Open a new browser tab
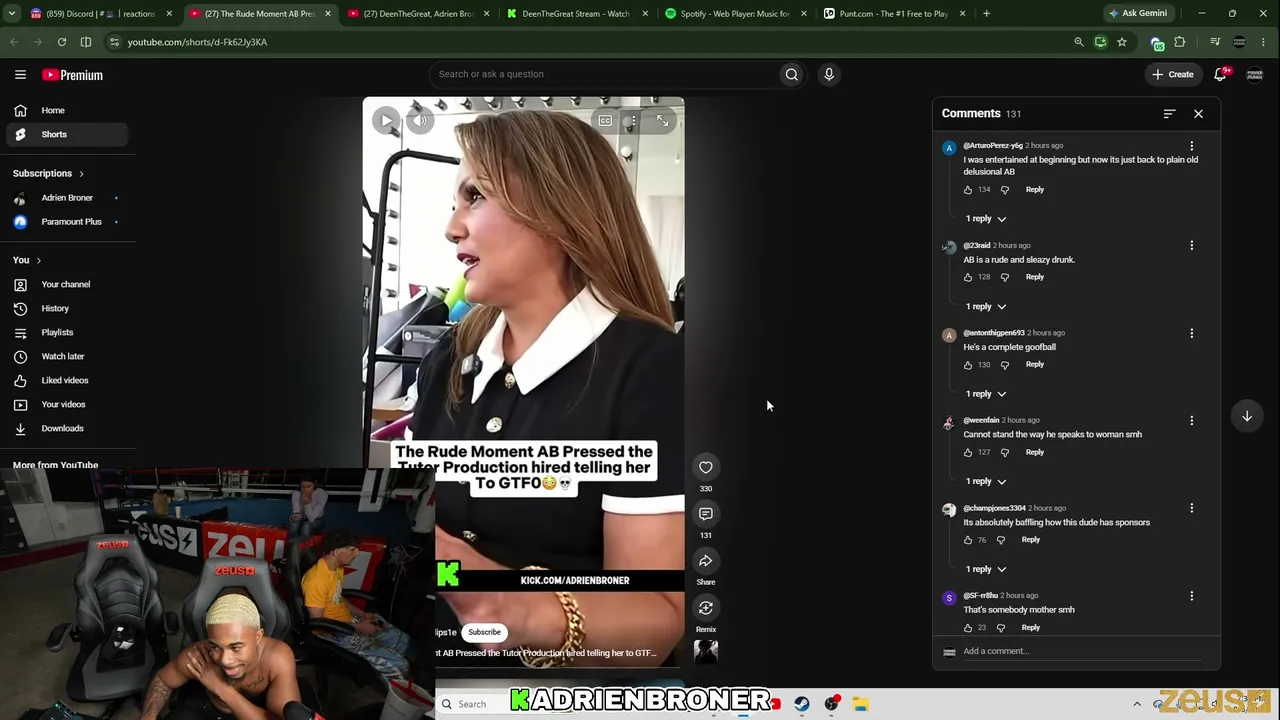Viewport: 1280px width, 720px height. [x=986, y=14]
